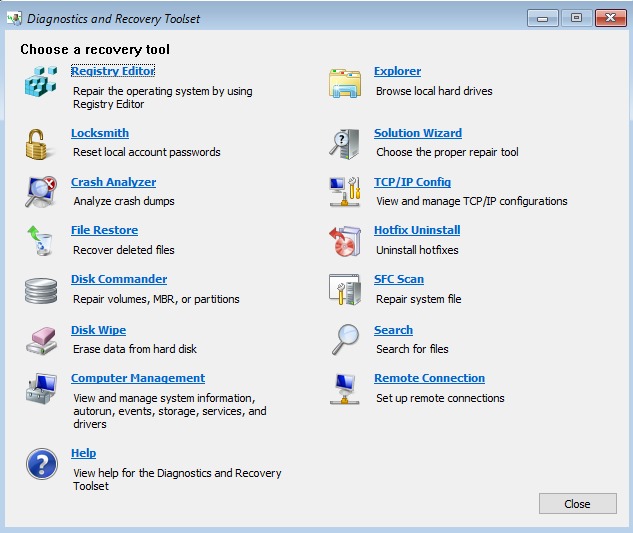633x533 pixels.
Task: Maximize the Diagnostics and Recovery Toolset window
Action: point(576,18)
